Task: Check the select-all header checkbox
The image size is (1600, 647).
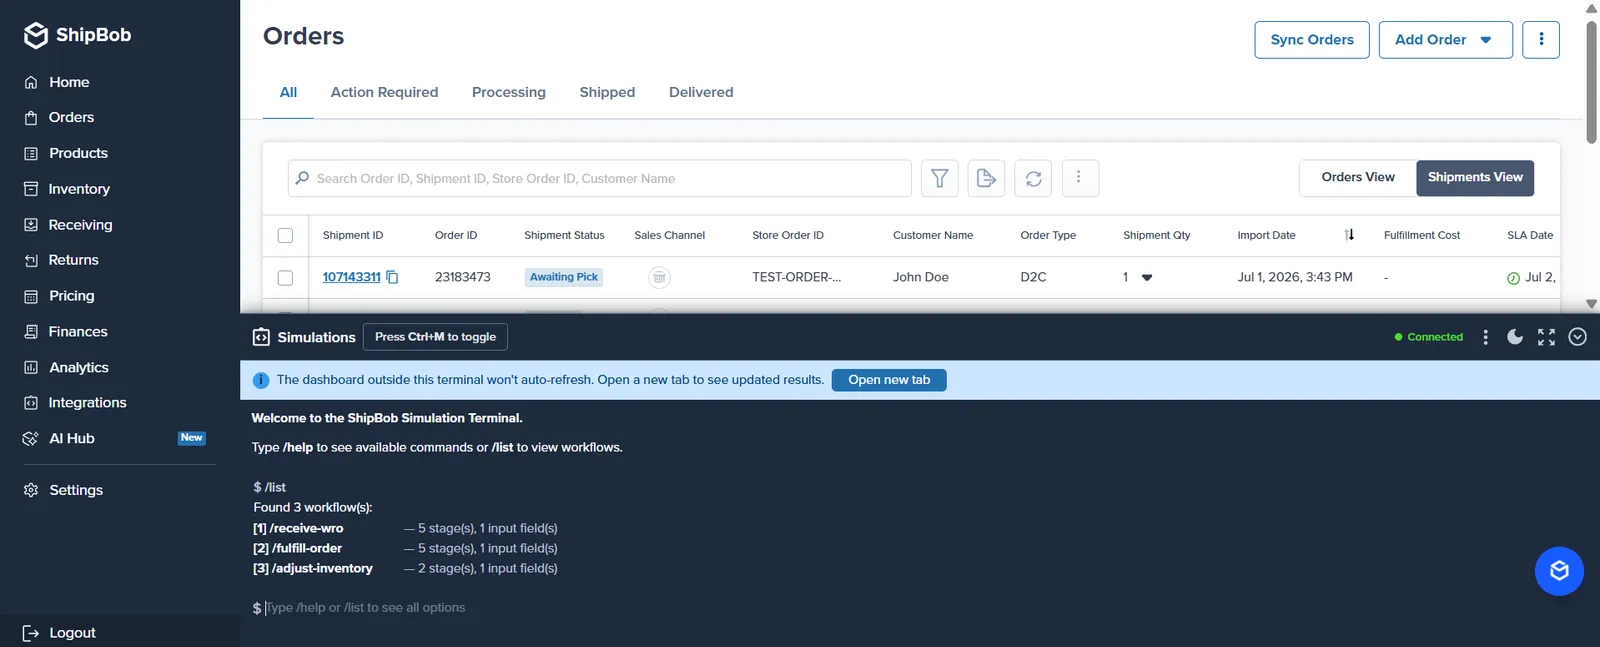Action: [285, 235]
